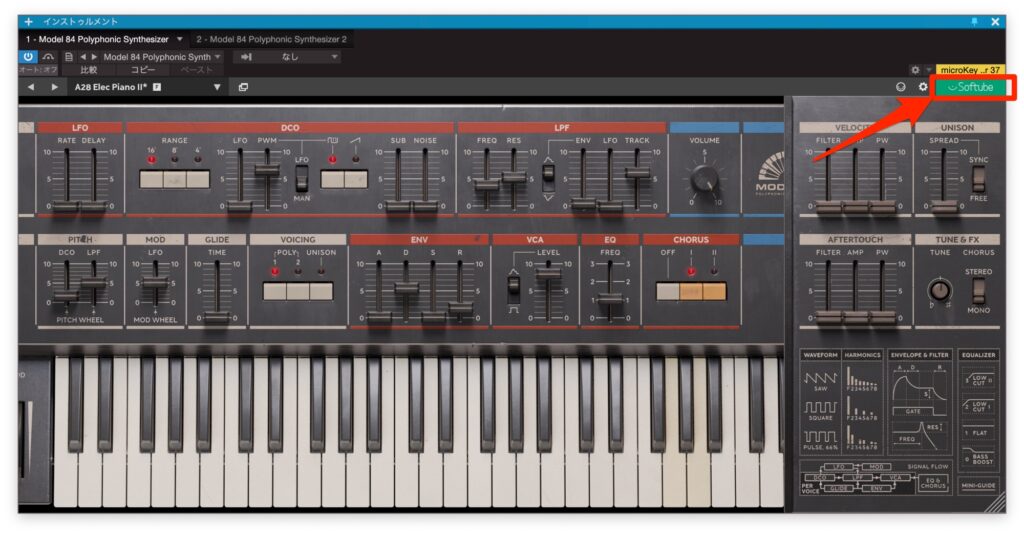1024x534 pixels.
Task: Click the round face icon left of gear
Action: pos(901,88)
